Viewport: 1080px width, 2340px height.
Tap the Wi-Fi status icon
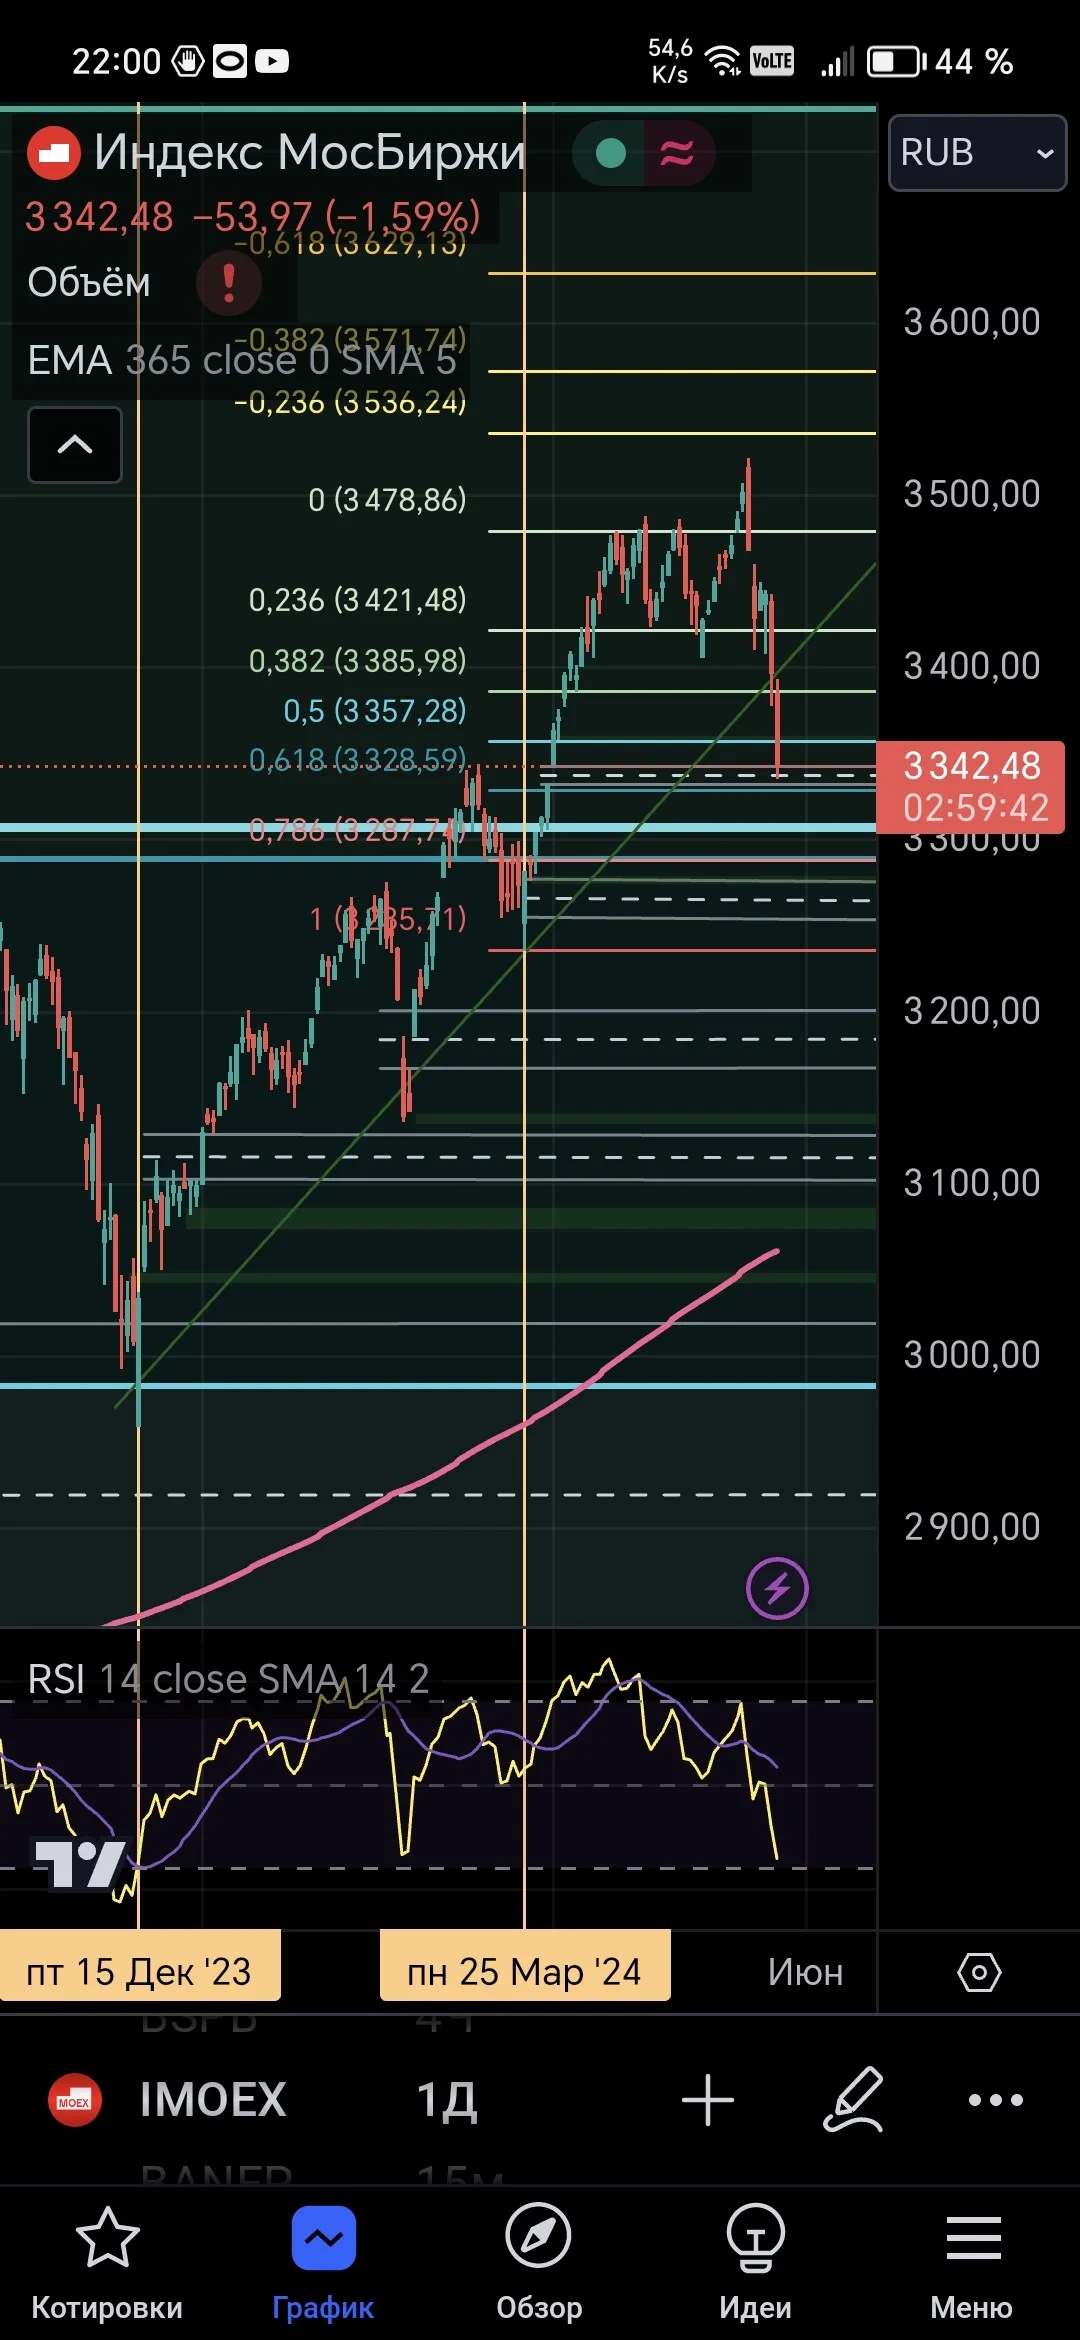click(723, 61)
